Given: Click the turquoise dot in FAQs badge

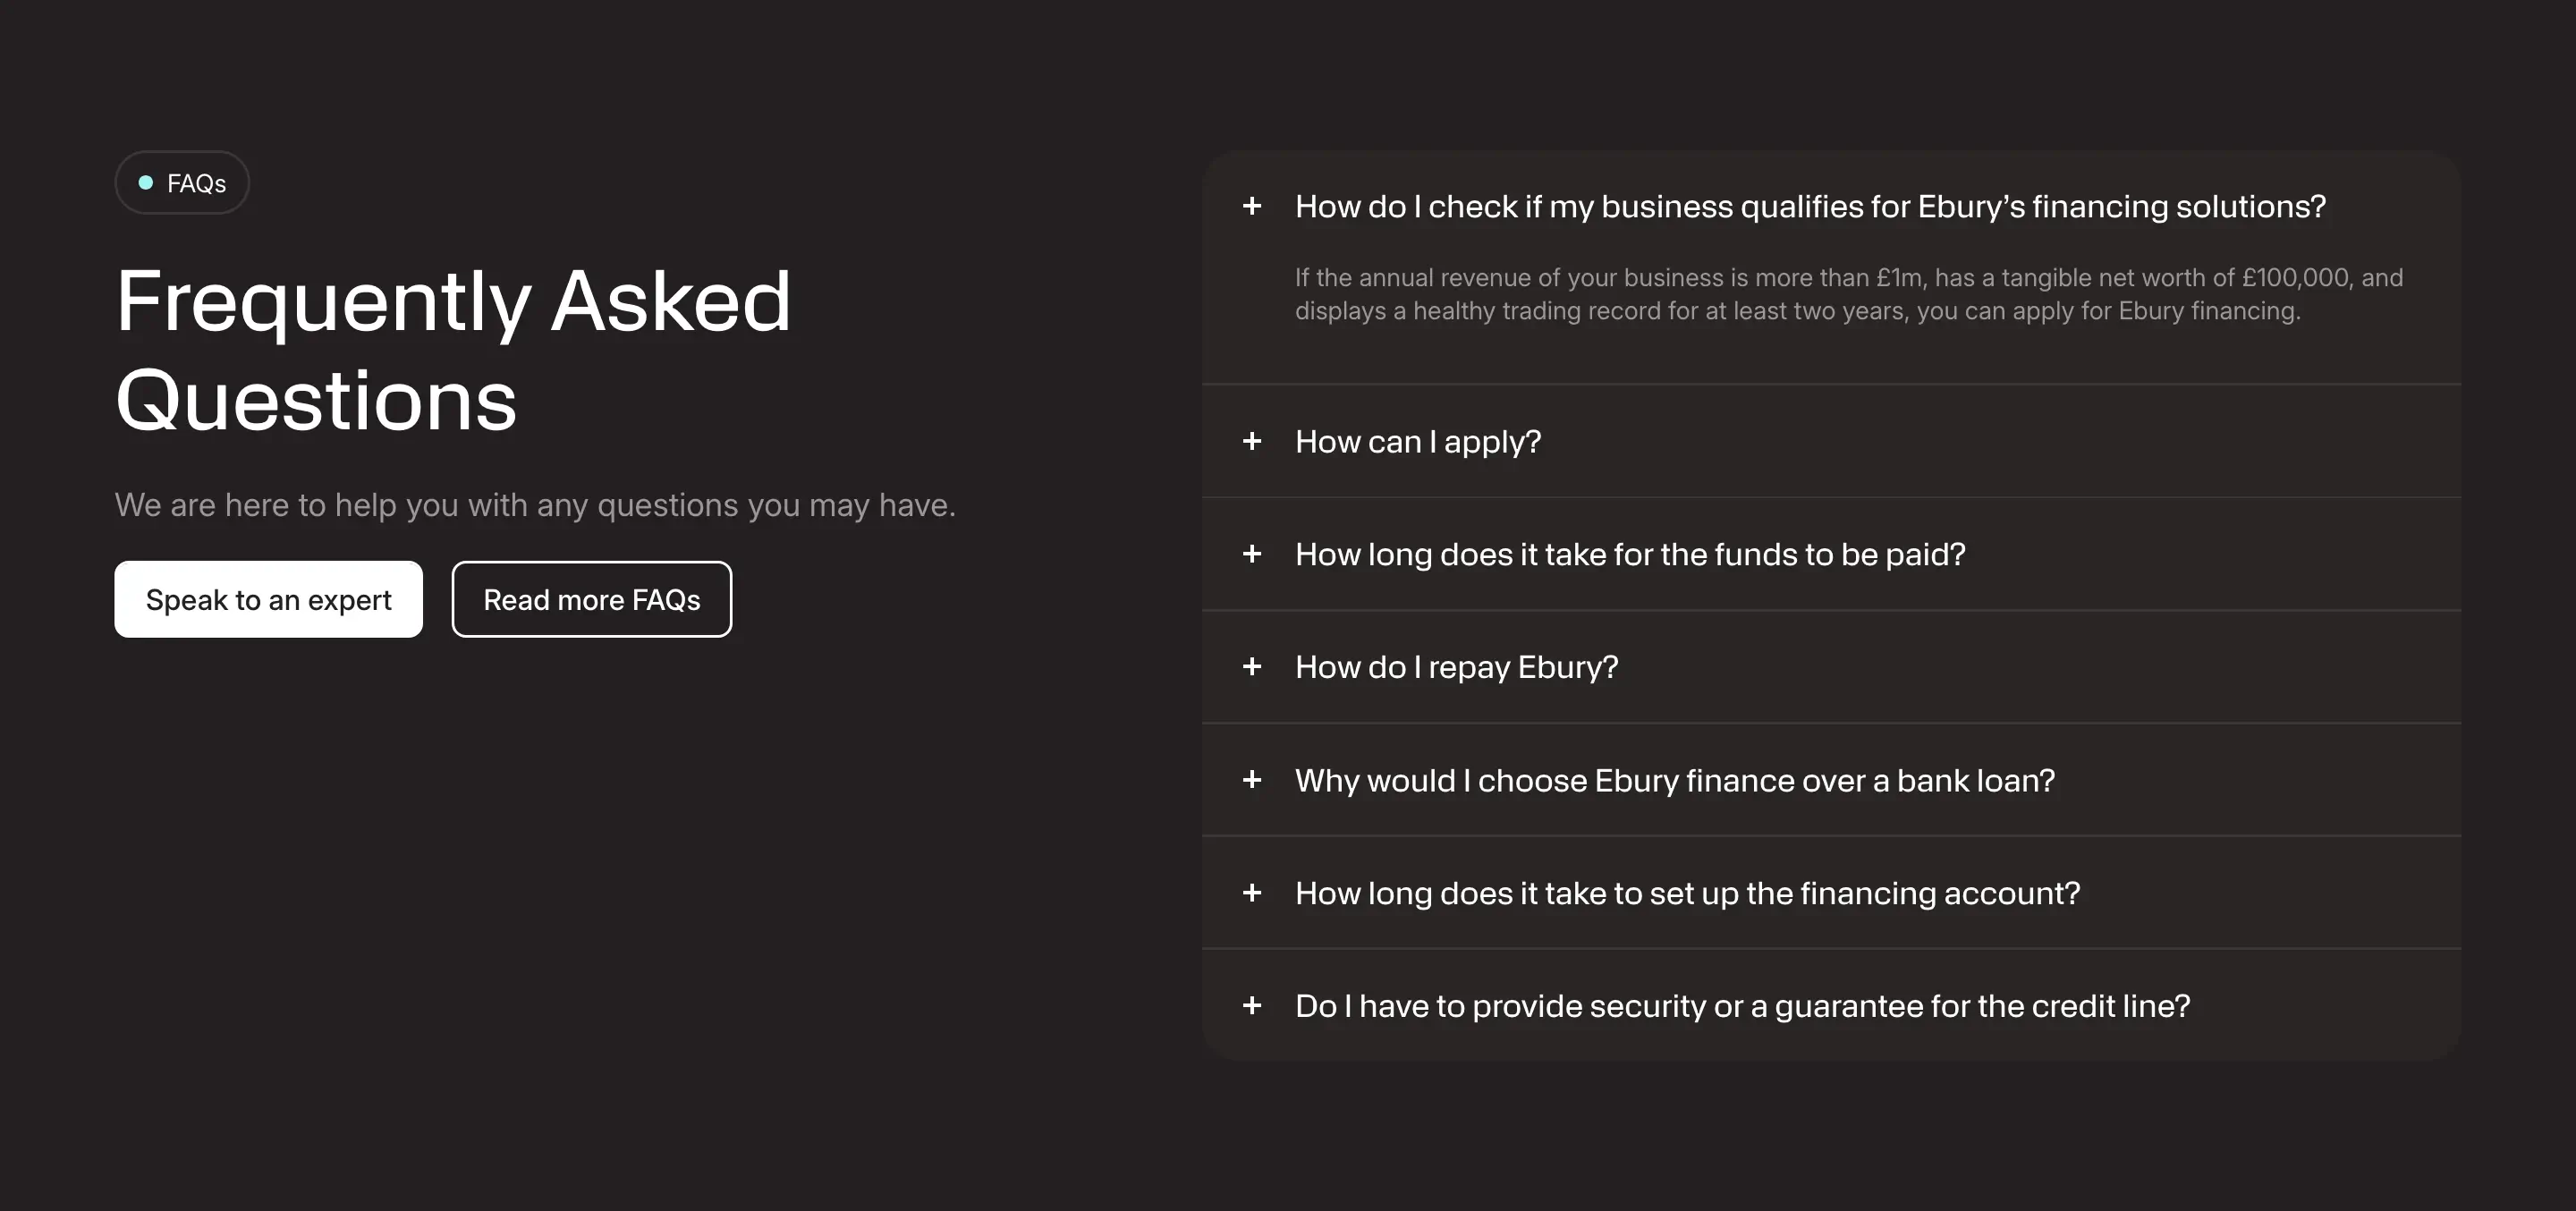Looking at the screenshot, I should [146, 182].
